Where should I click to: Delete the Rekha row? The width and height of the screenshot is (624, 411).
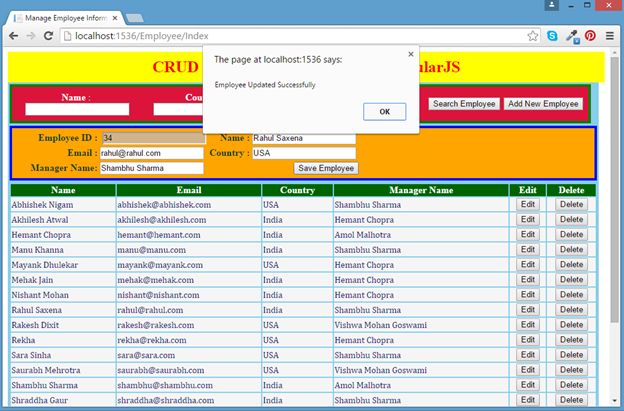[x=571, y=340]
